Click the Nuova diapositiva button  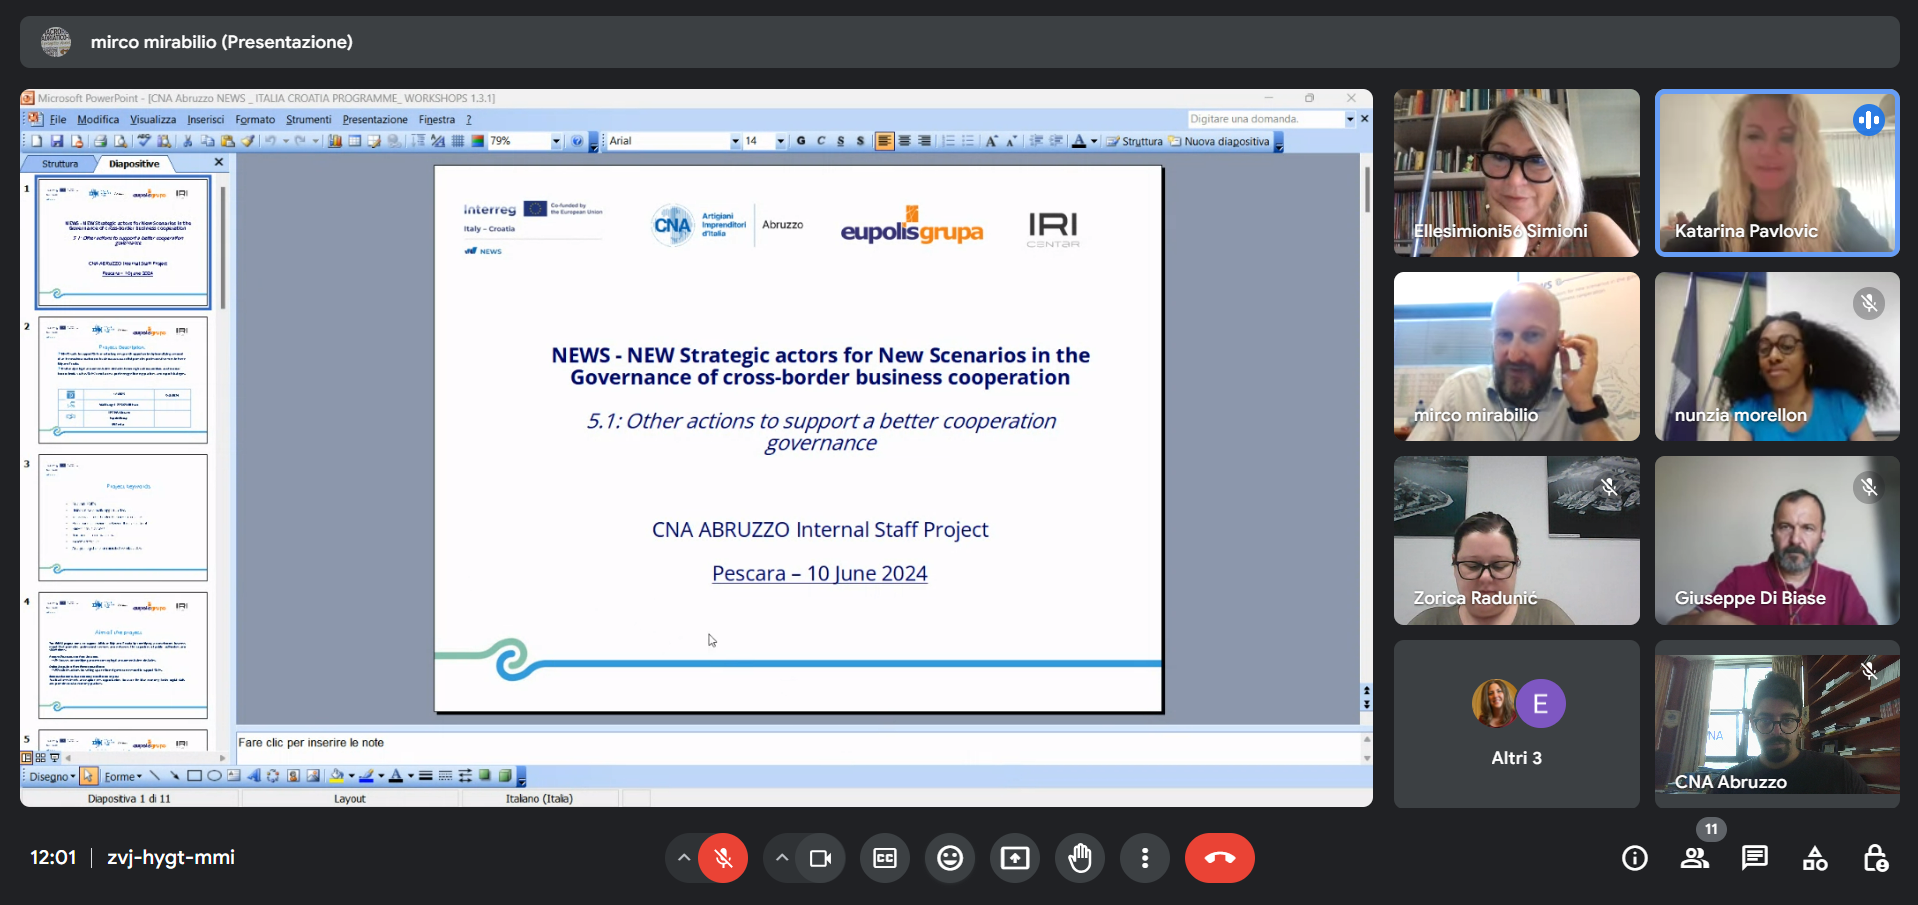(1225, 141)
